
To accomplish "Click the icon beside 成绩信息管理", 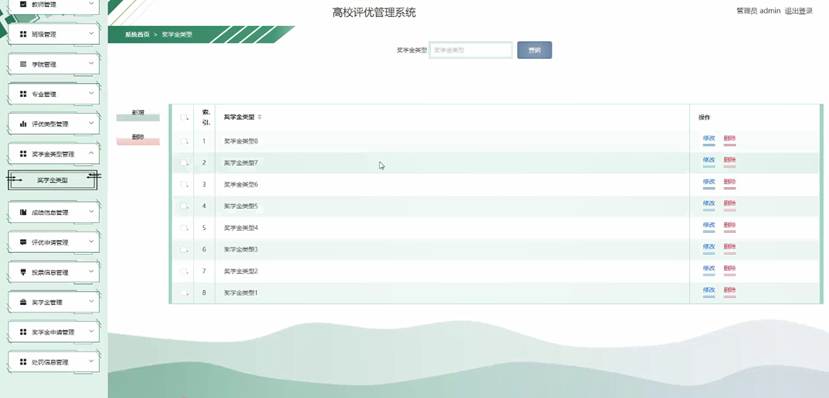I will pyautogui.click(x=23, y=212).
